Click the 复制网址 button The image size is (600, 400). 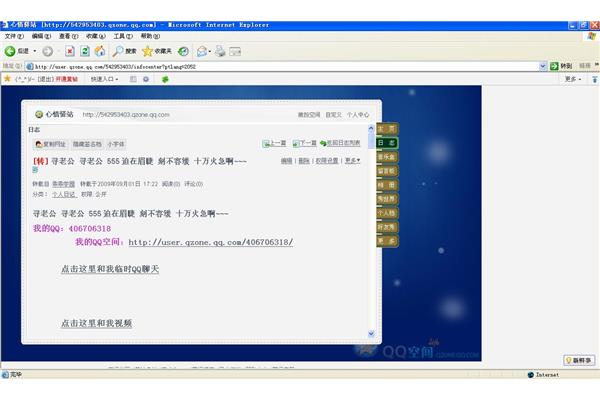(51, 144)
